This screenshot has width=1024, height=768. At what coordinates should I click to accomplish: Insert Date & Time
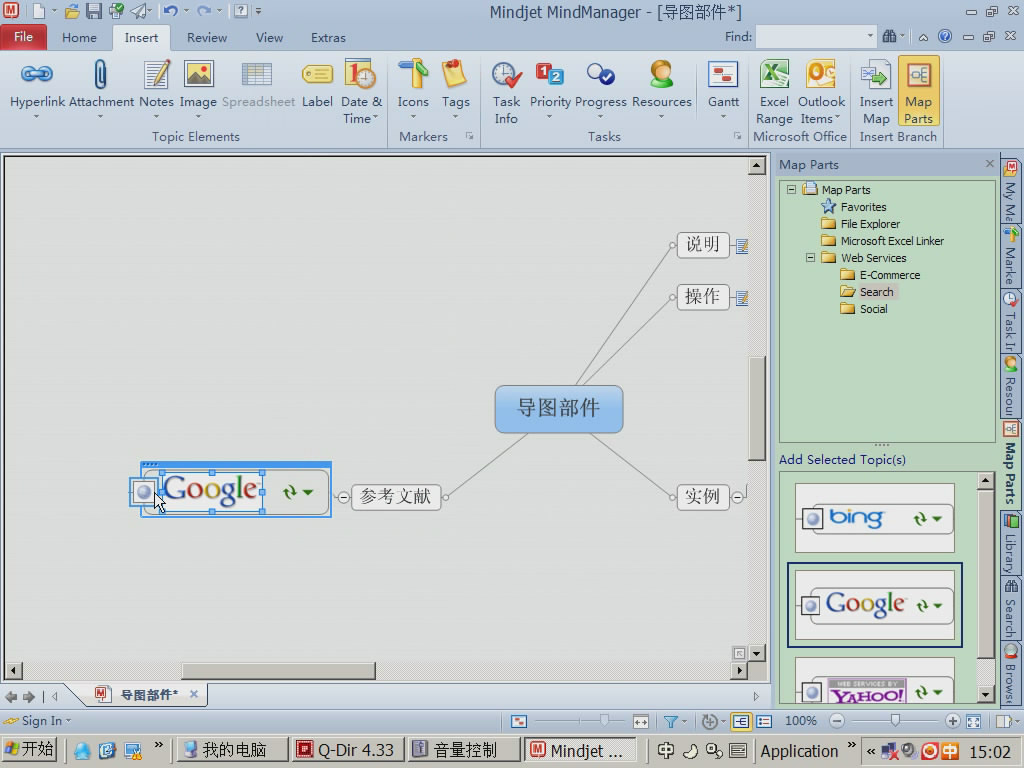pyautogui.click(x=360, y=91)
